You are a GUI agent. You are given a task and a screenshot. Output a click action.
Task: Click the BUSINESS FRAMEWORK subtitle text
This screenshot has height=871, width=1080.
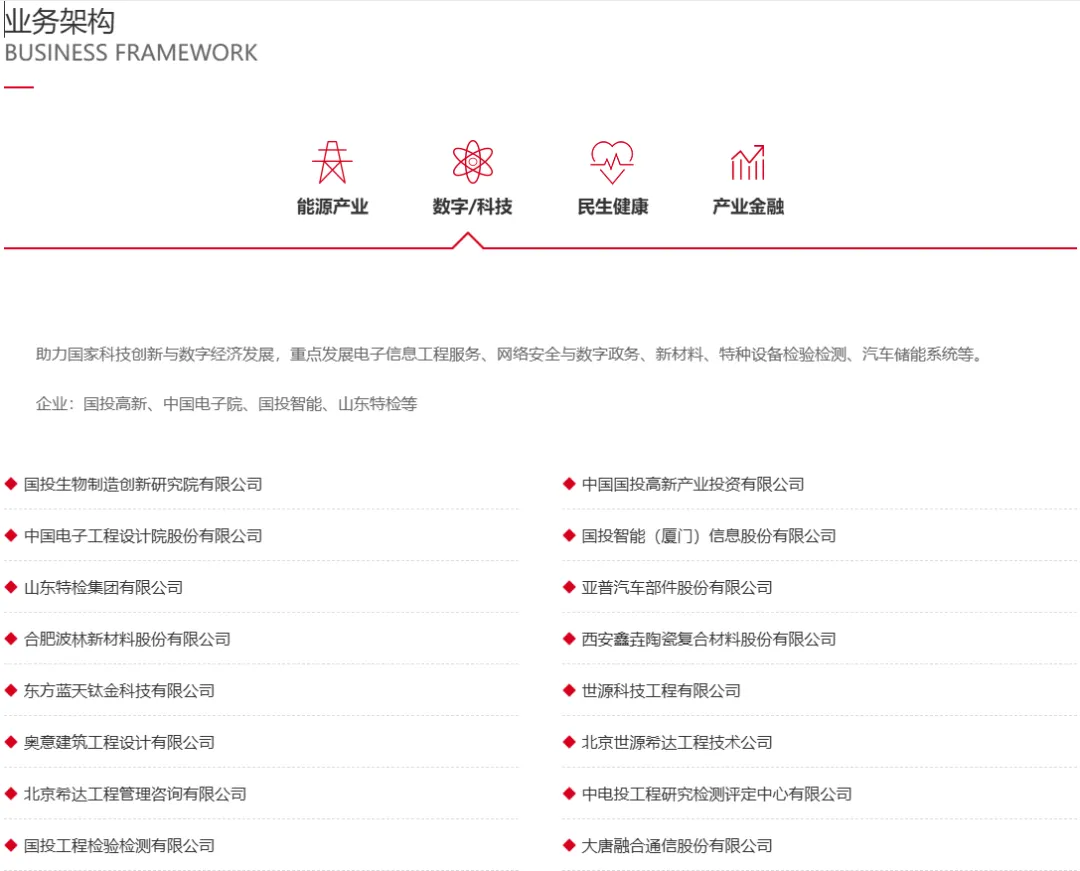click(131, 53)
